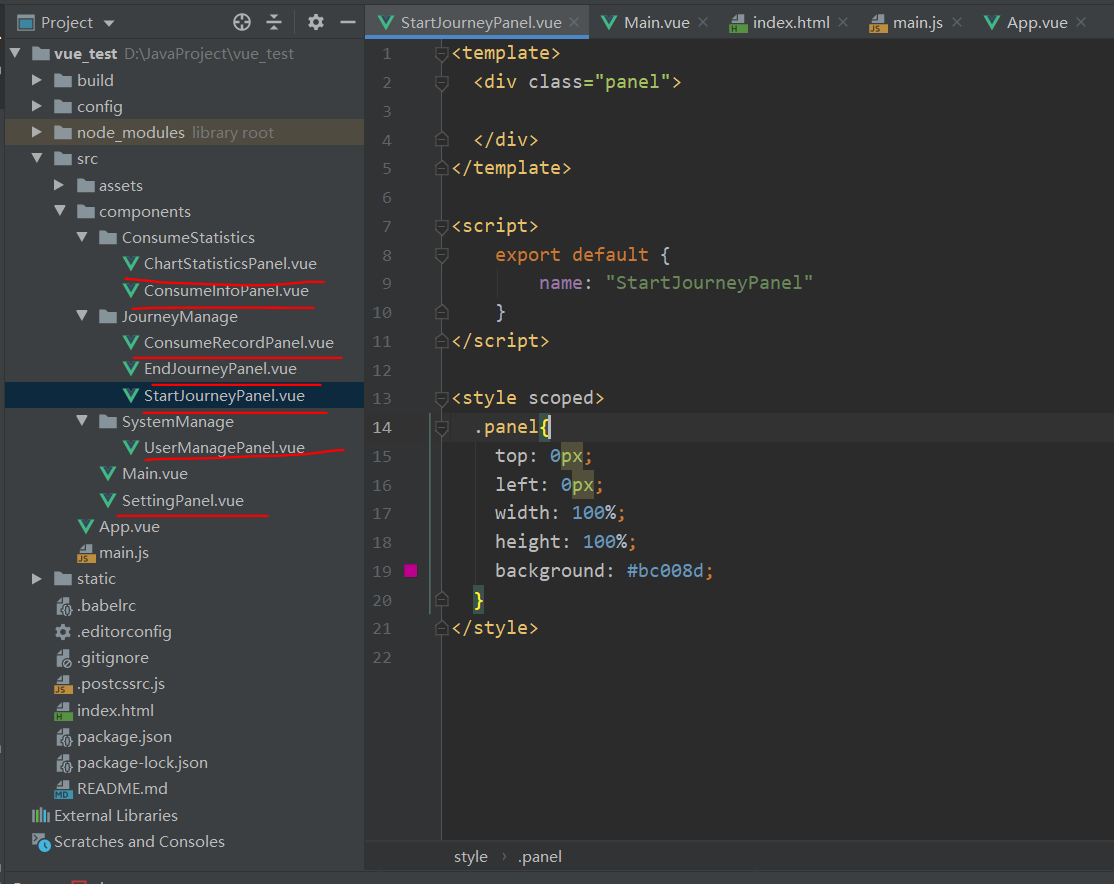
Task: Click External Libraries node
Action: [116, 816]
